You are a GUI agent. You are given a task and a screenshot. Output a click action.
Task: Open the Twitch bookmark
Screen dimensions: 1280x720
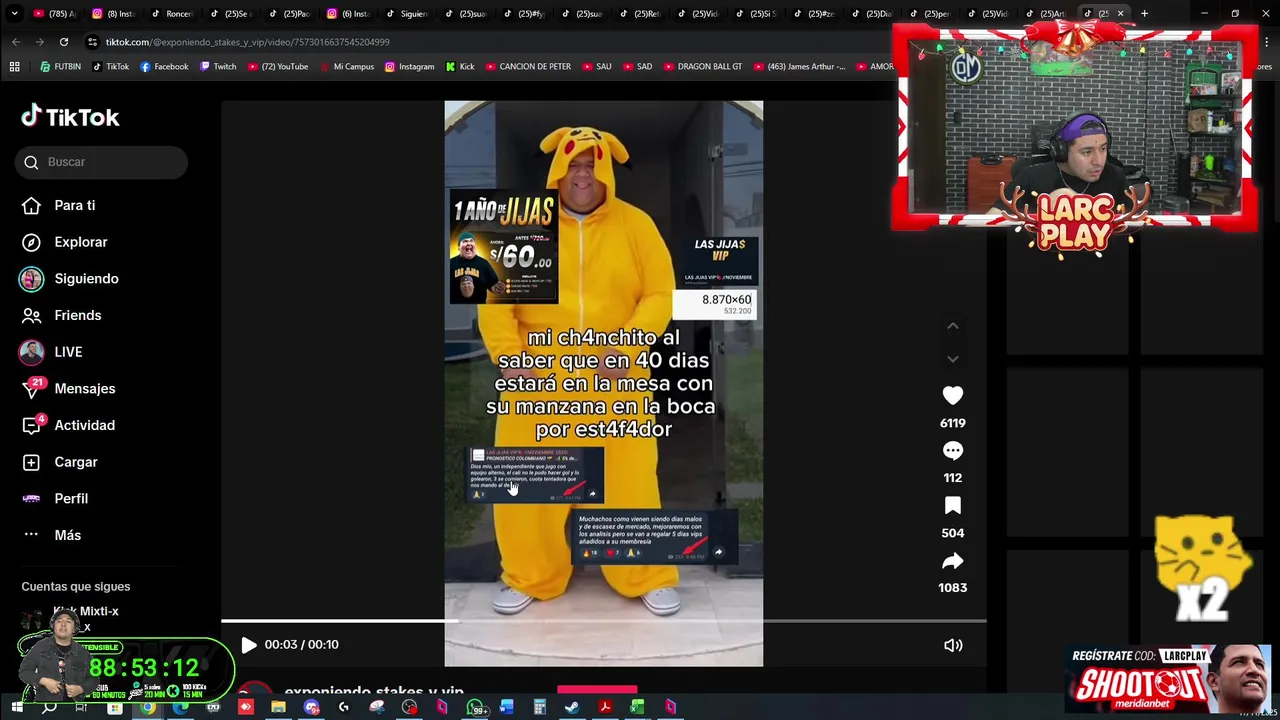click(218, 67)
